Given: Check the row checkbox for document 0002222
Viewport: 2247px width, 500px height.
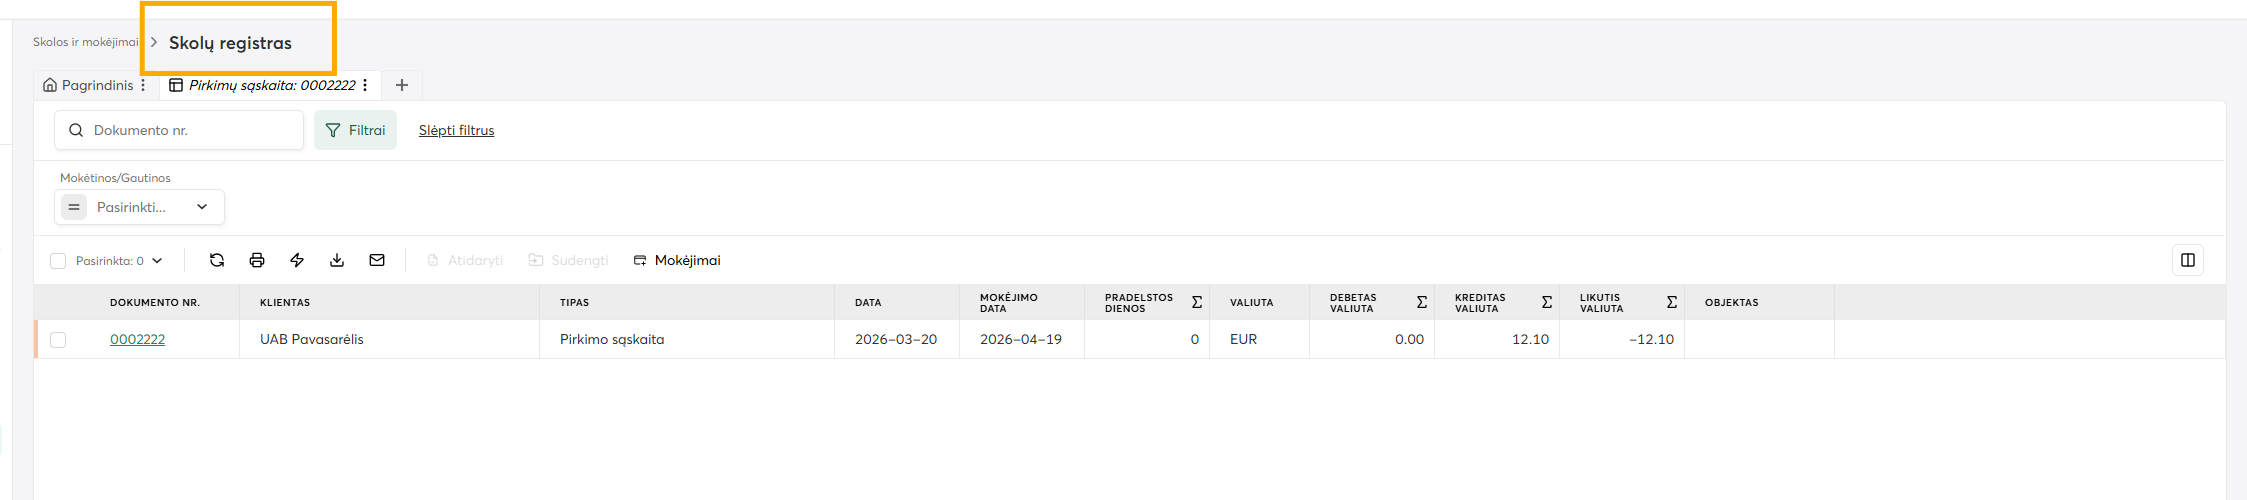Looking at the screenshot, I should [58, 340].
